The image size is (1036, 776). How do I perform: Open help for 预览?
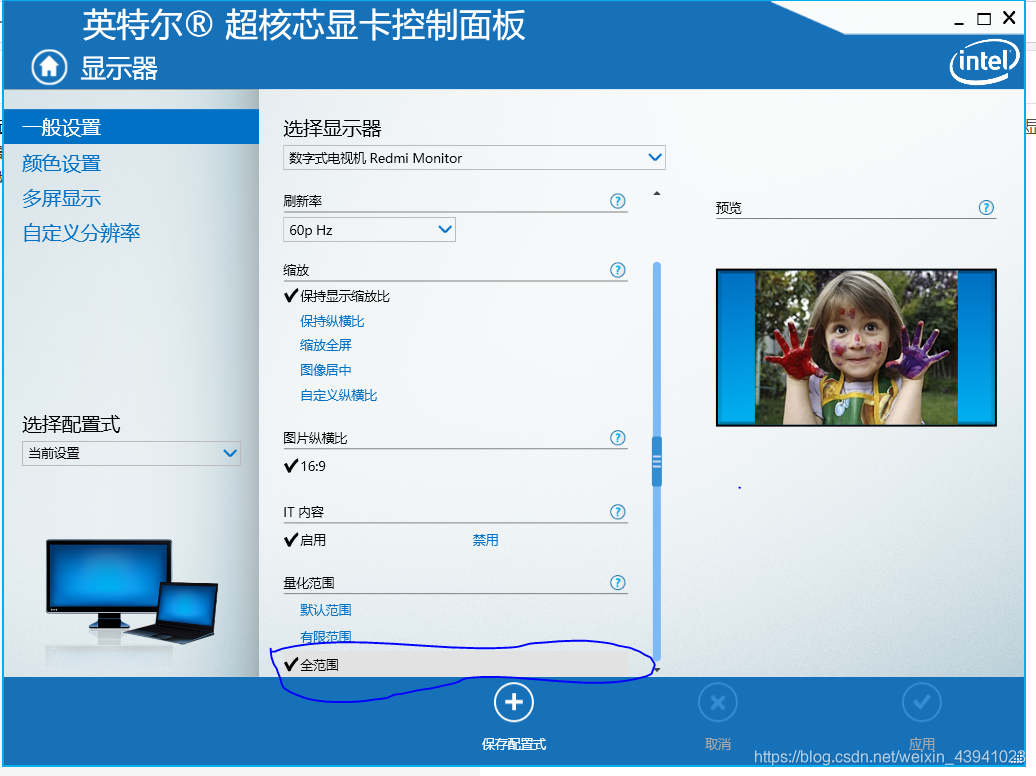point(986,208)
